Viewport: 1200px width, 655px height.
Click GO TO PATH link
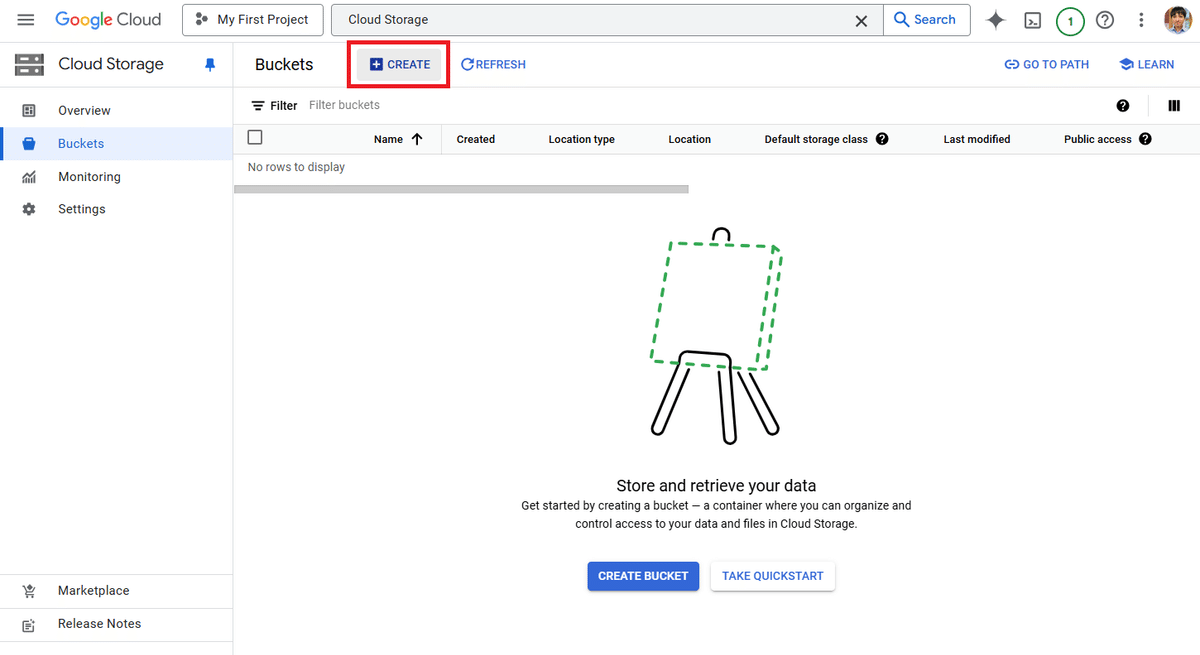pyautogui.click(x=1046, y=64)
